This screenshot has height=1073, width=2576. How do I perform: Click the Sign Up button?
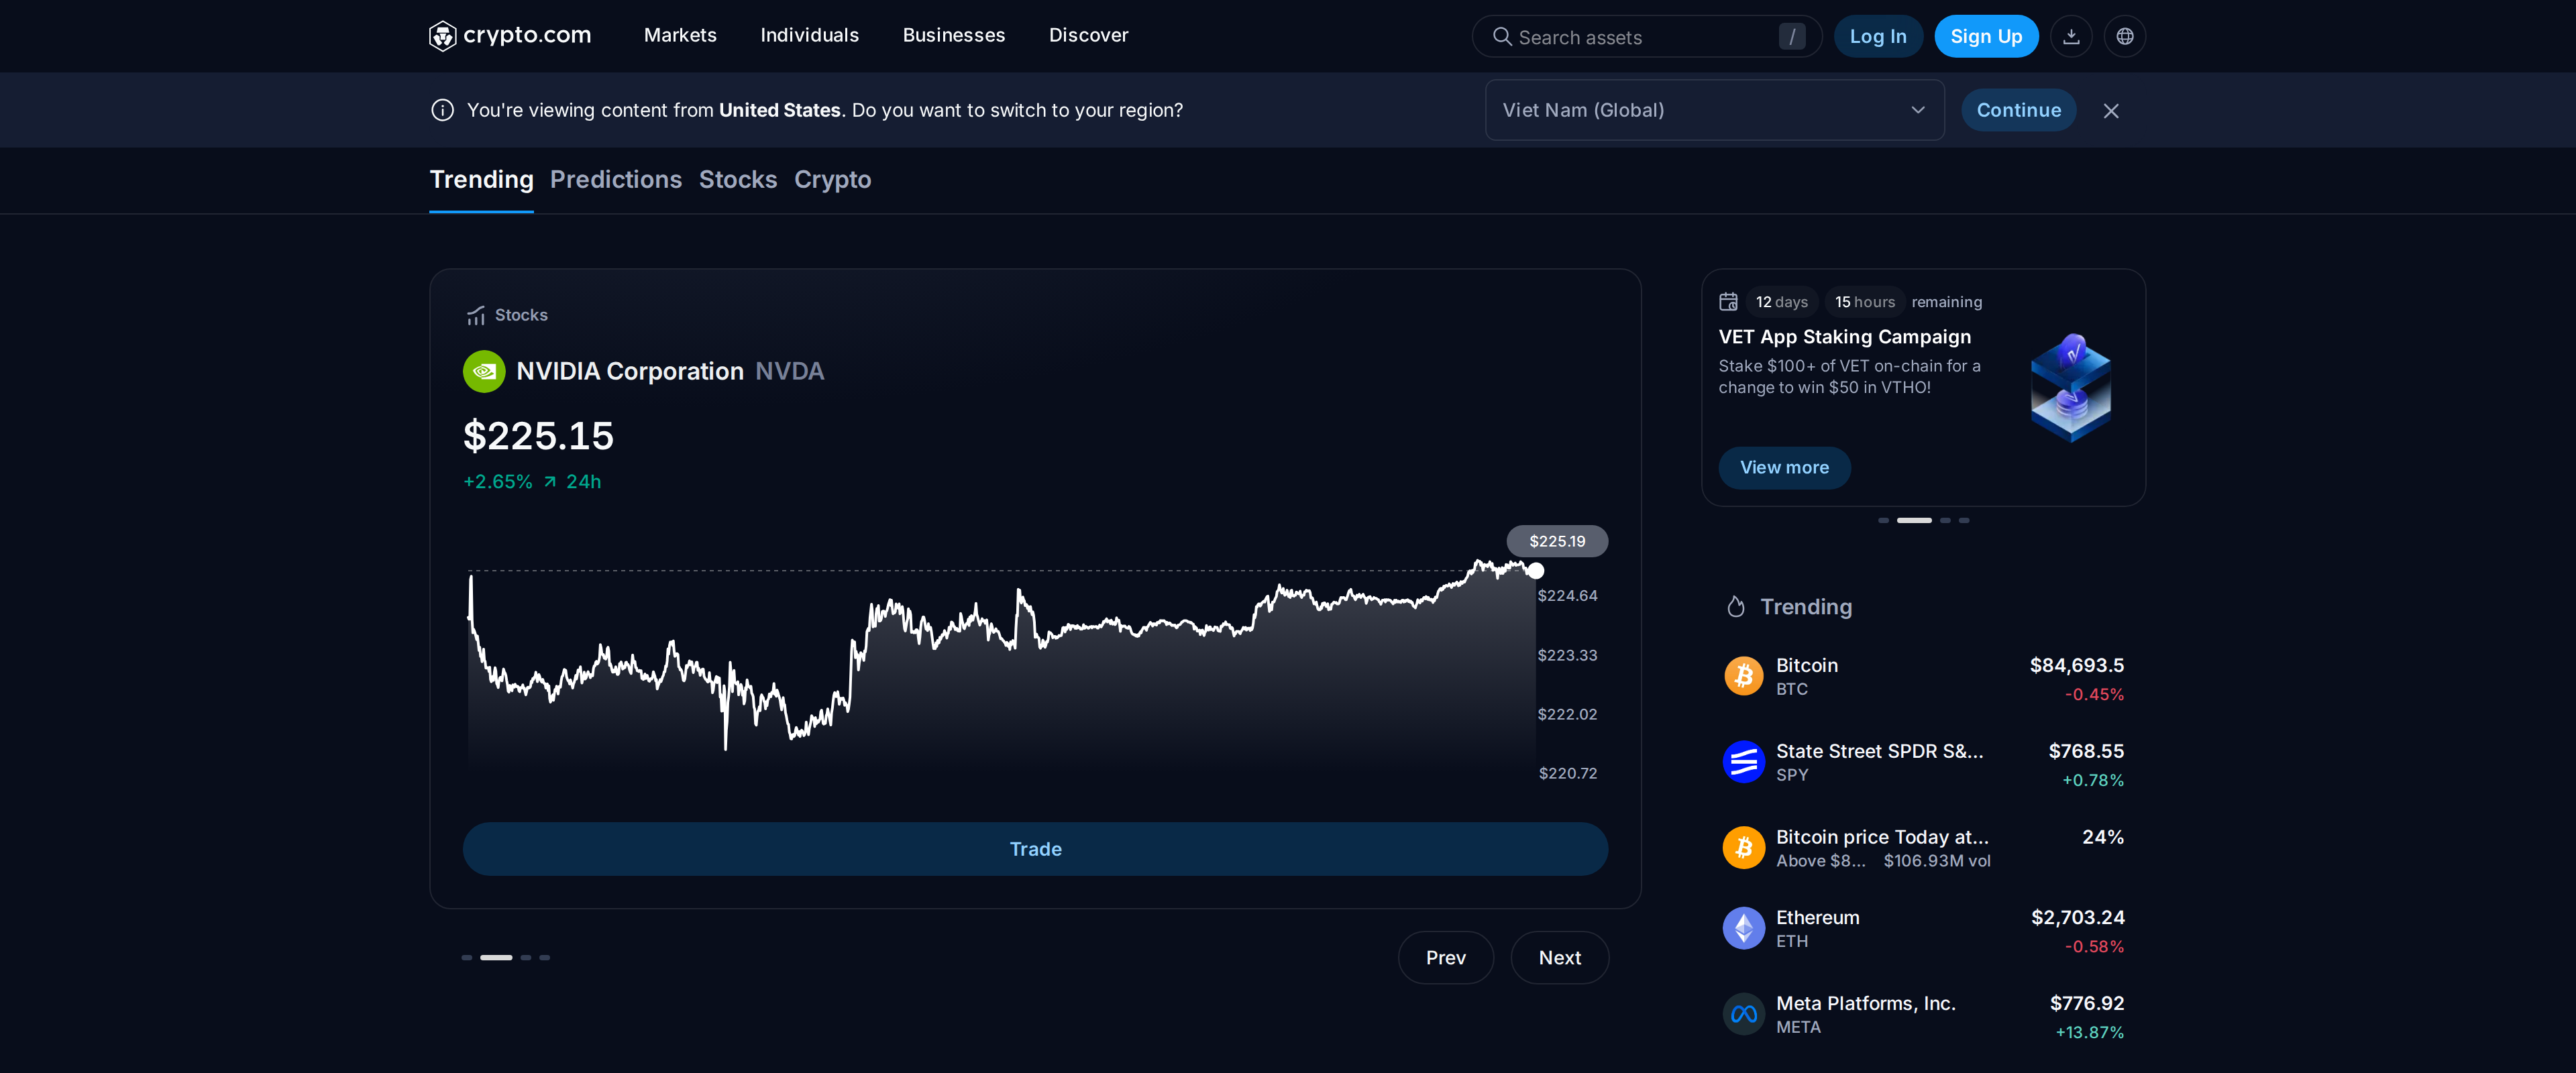click(1986, 36)
